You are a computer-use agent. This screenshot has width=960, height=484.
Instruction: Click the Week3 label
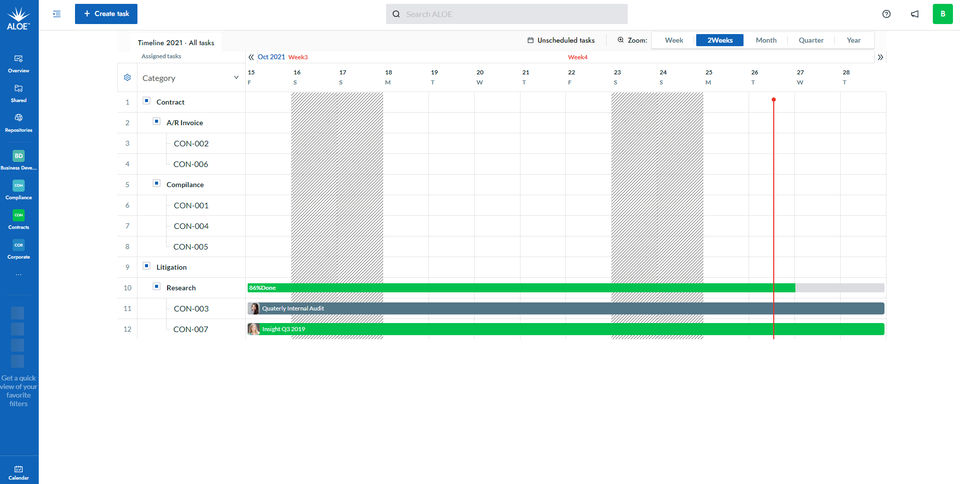(x=298, y=57)
